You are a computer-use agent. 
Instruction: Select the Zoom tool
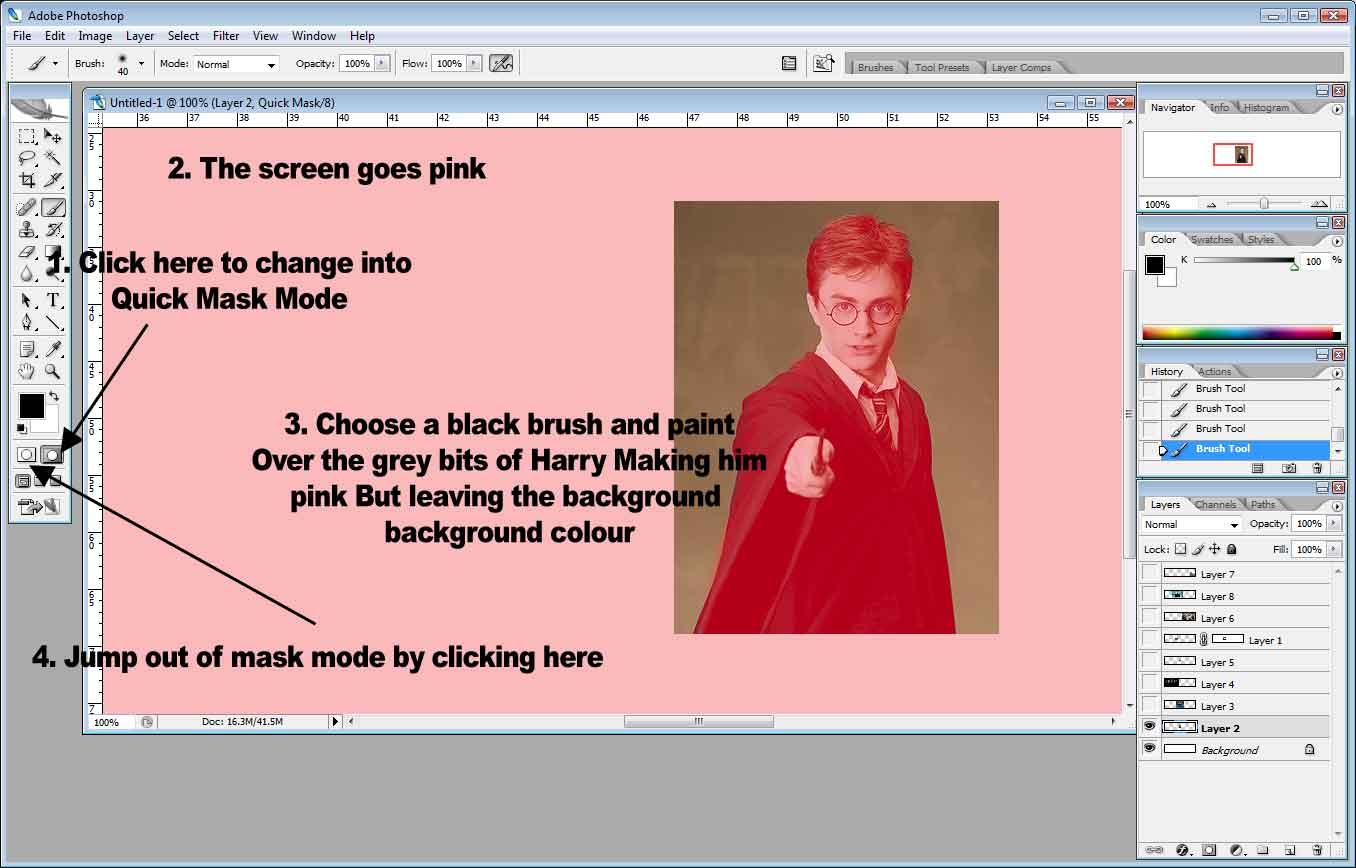[x=53, y=371]
